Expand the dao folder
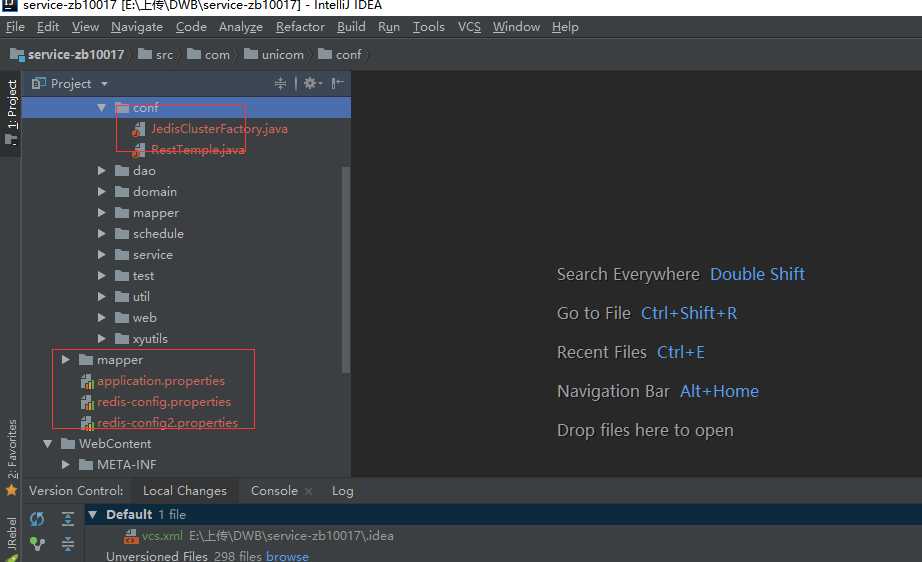This screenshot has height=562, width=922. [101, 170]
